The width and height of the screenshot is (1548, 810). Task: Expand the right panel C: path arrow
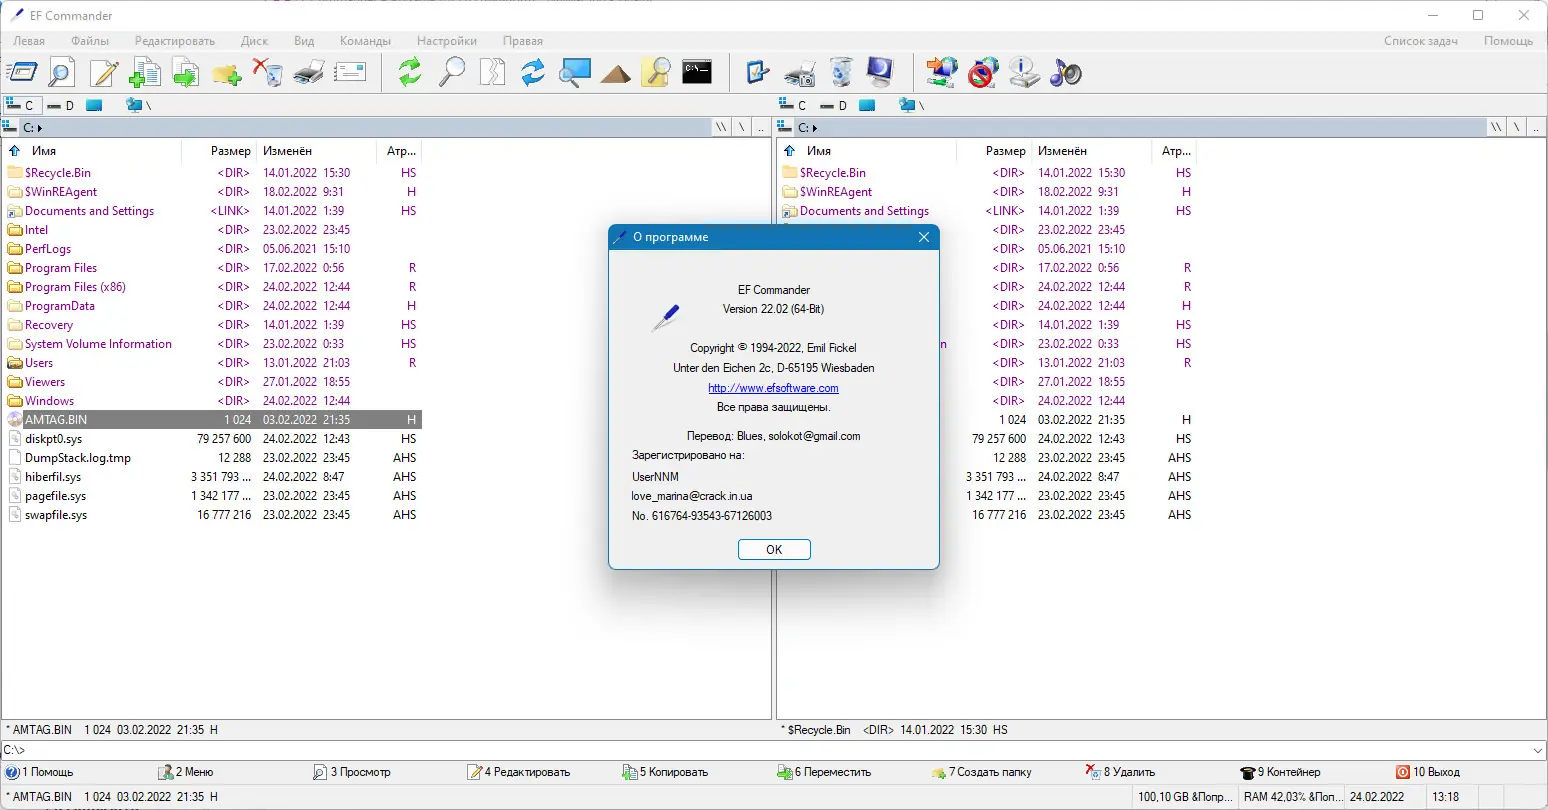(815, 128)
